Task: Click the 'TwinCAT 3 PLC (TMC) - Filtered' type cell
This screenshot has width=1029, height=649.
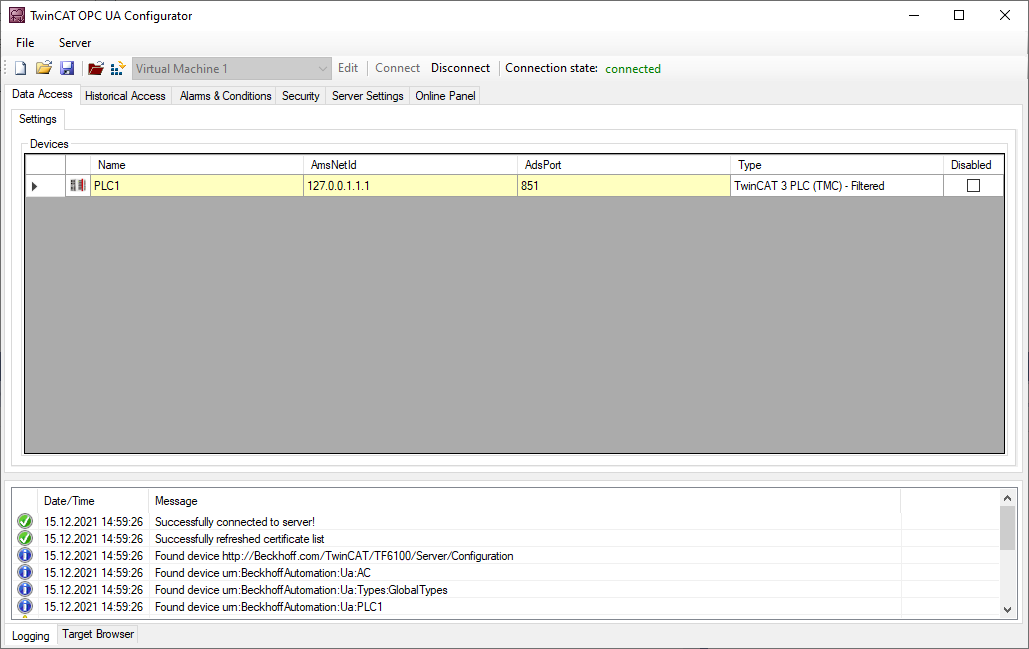Action: (837, 186)
